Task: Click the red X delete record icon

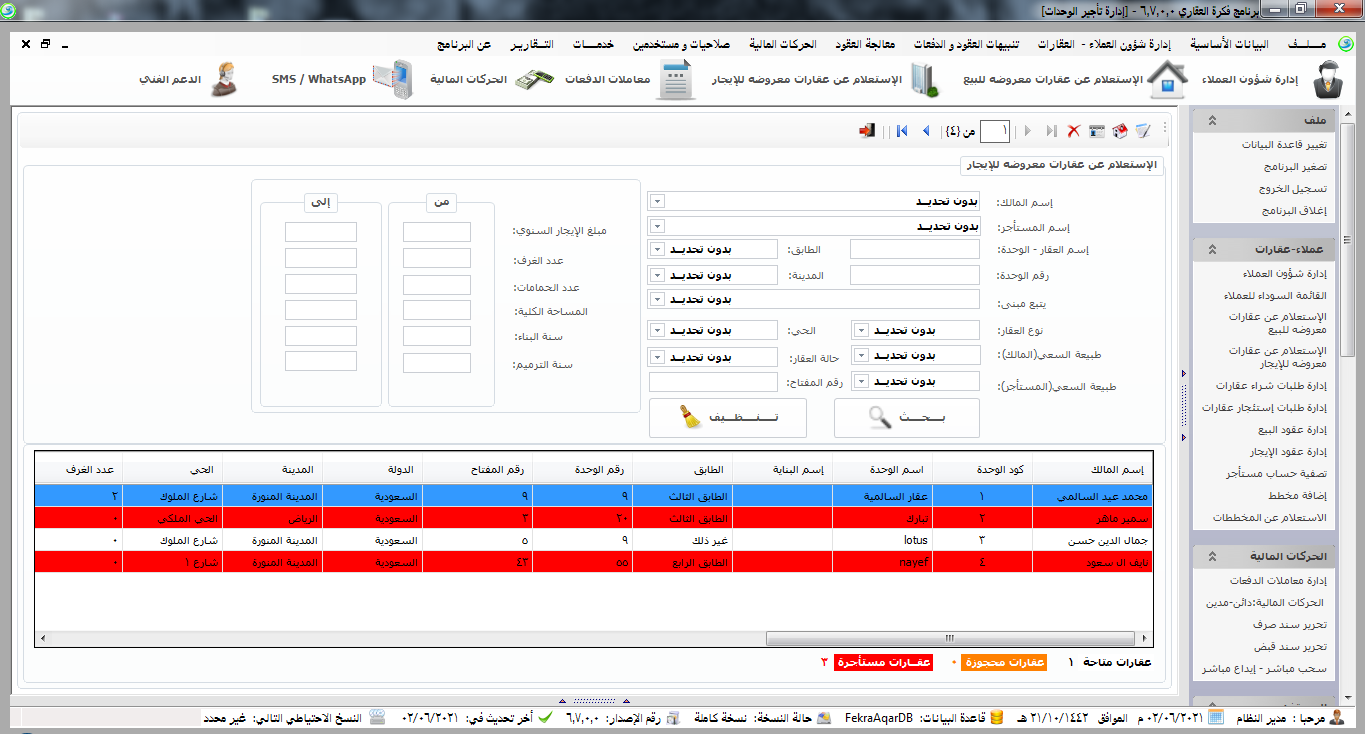Action: click(x=1073, y=131)
